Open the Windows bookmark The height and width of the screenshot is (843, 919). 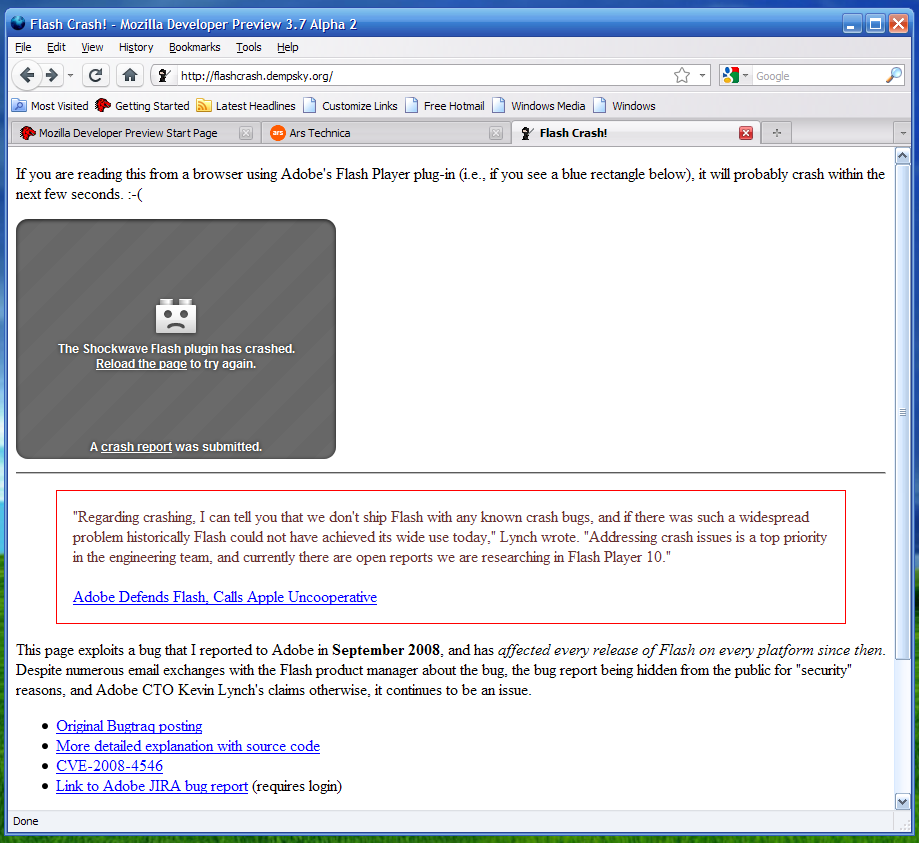(624, 106)
